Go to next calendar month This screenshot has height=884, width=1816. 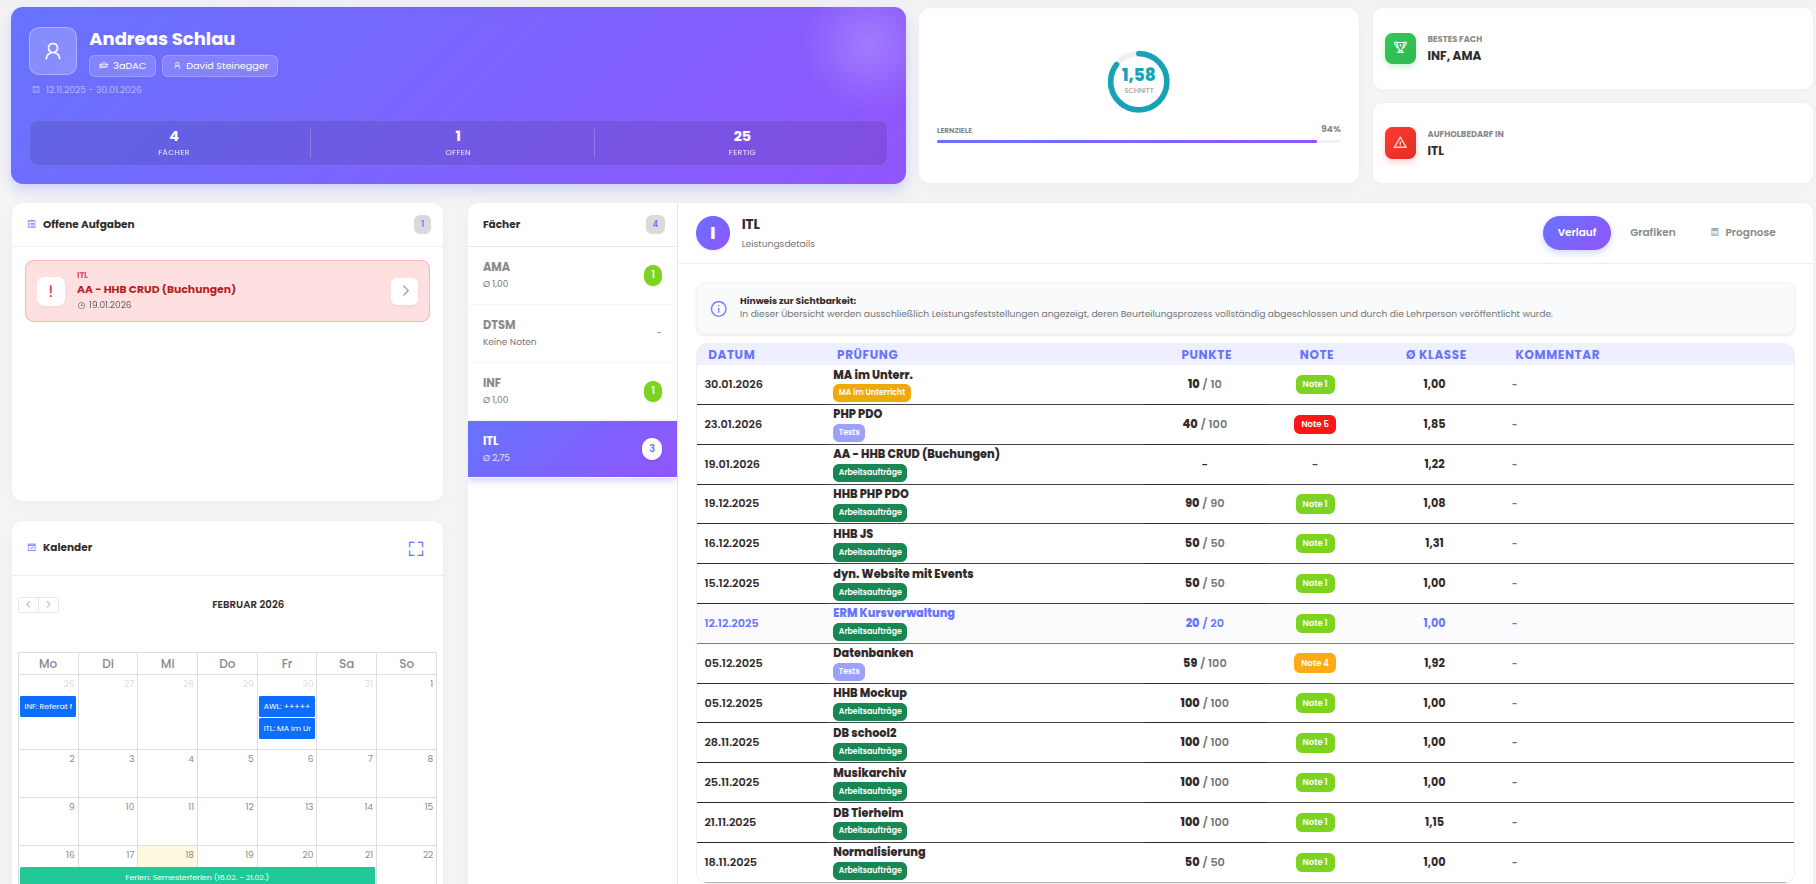pos(48,604)
